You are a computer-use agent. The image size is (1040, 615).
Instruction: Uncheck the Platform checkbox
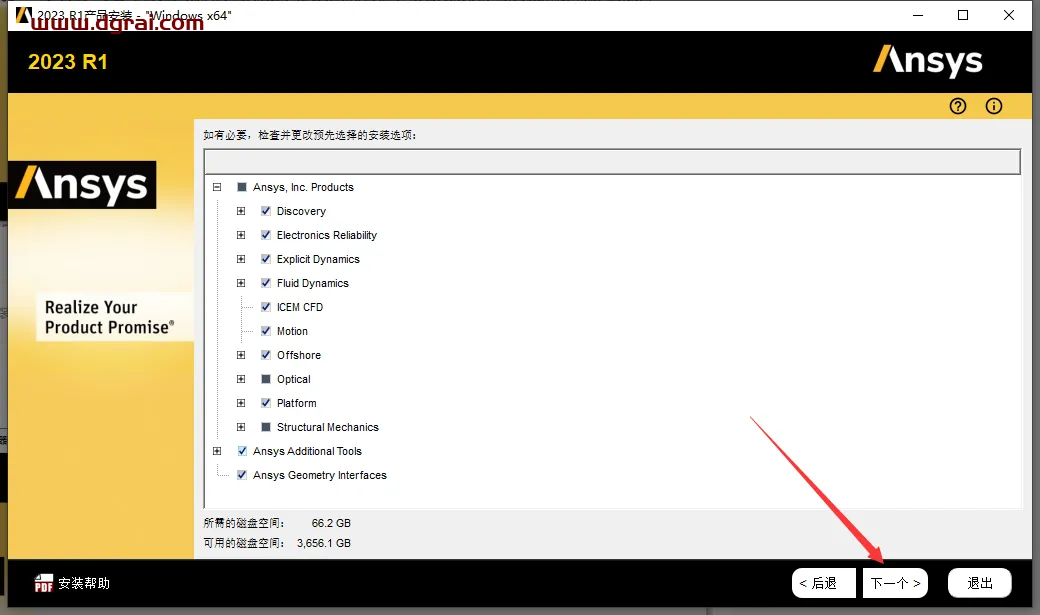tap(266, 403)
